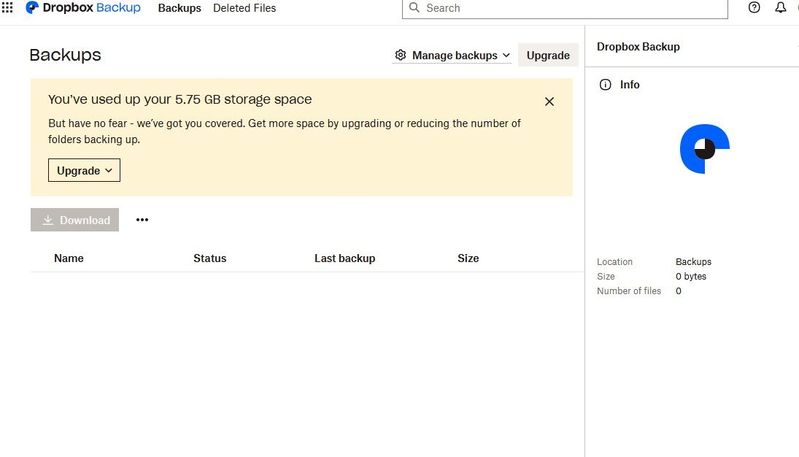Open the Upgrade dropdown in yellow banner
The width and height of the screenshot is (799, 457).
pos(84,171)
